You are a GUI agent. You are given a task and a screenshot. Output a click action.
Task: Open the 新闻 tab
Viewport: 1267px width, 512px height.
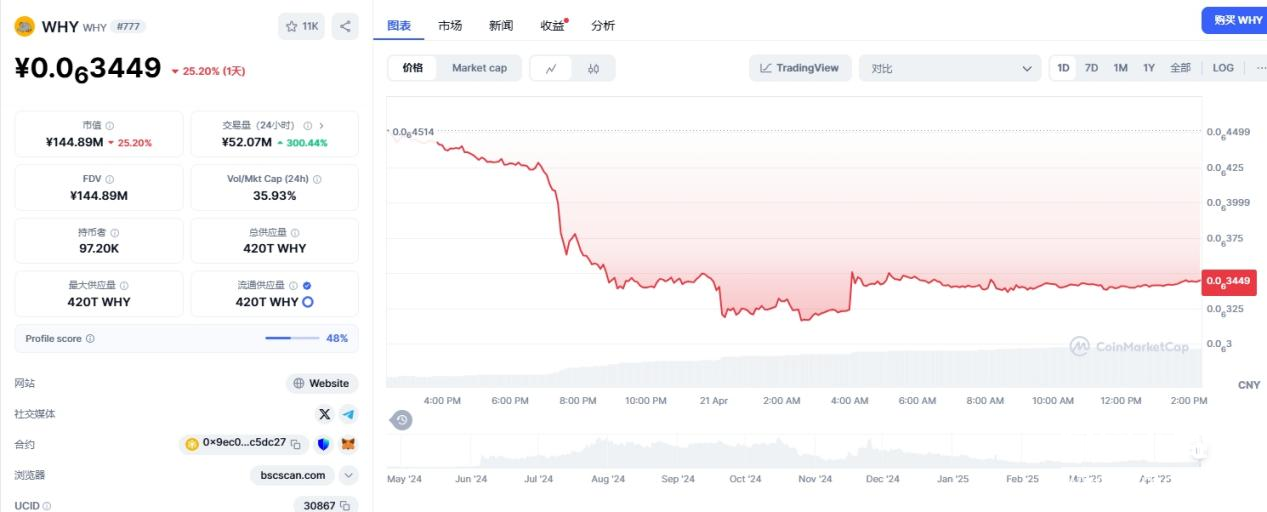501,26
